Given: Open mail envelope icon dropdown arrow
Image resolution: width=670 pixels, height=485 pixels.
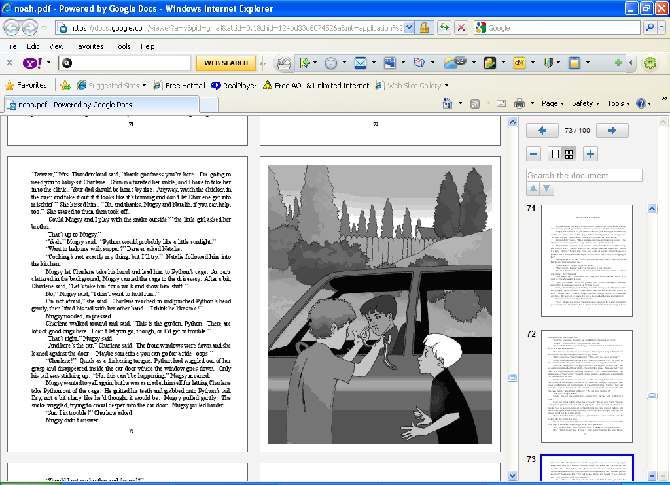Looking at the screenshot, I should [x=374, y=63].
